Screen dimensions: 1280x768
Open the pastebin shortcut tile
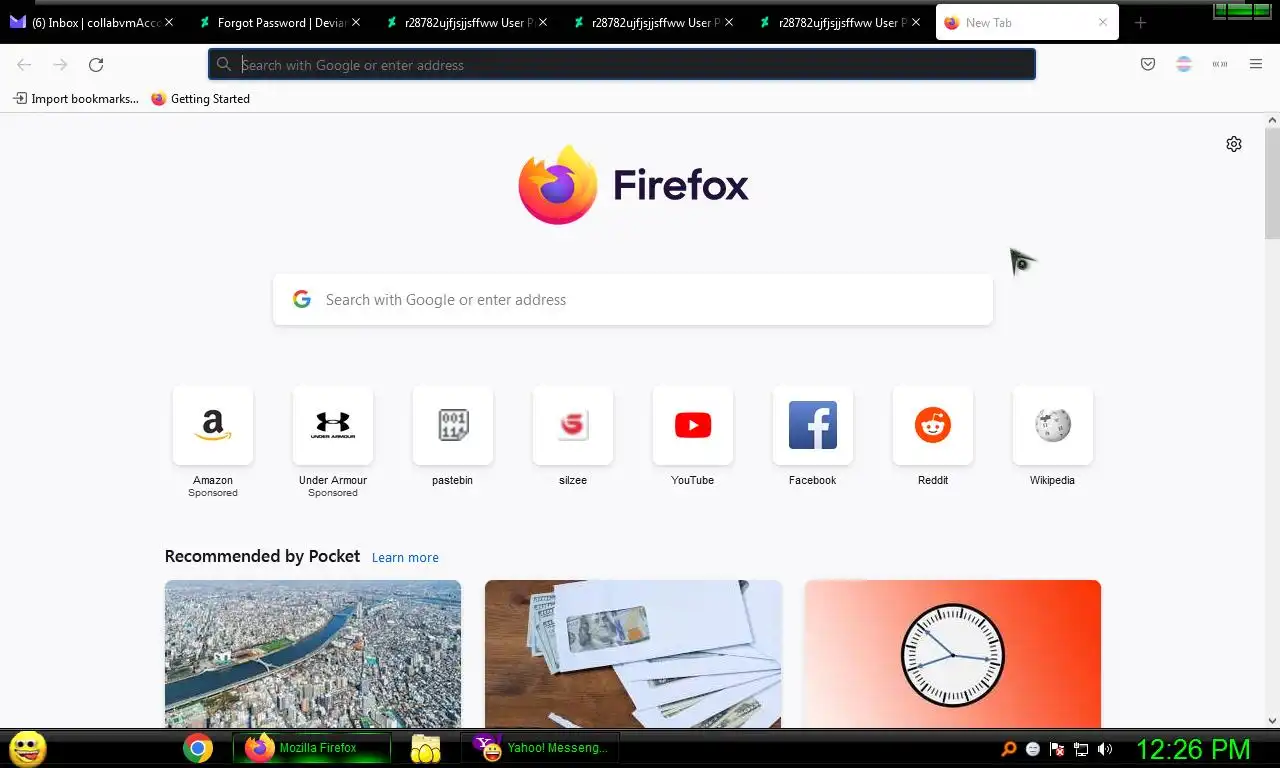coord(453,426)
